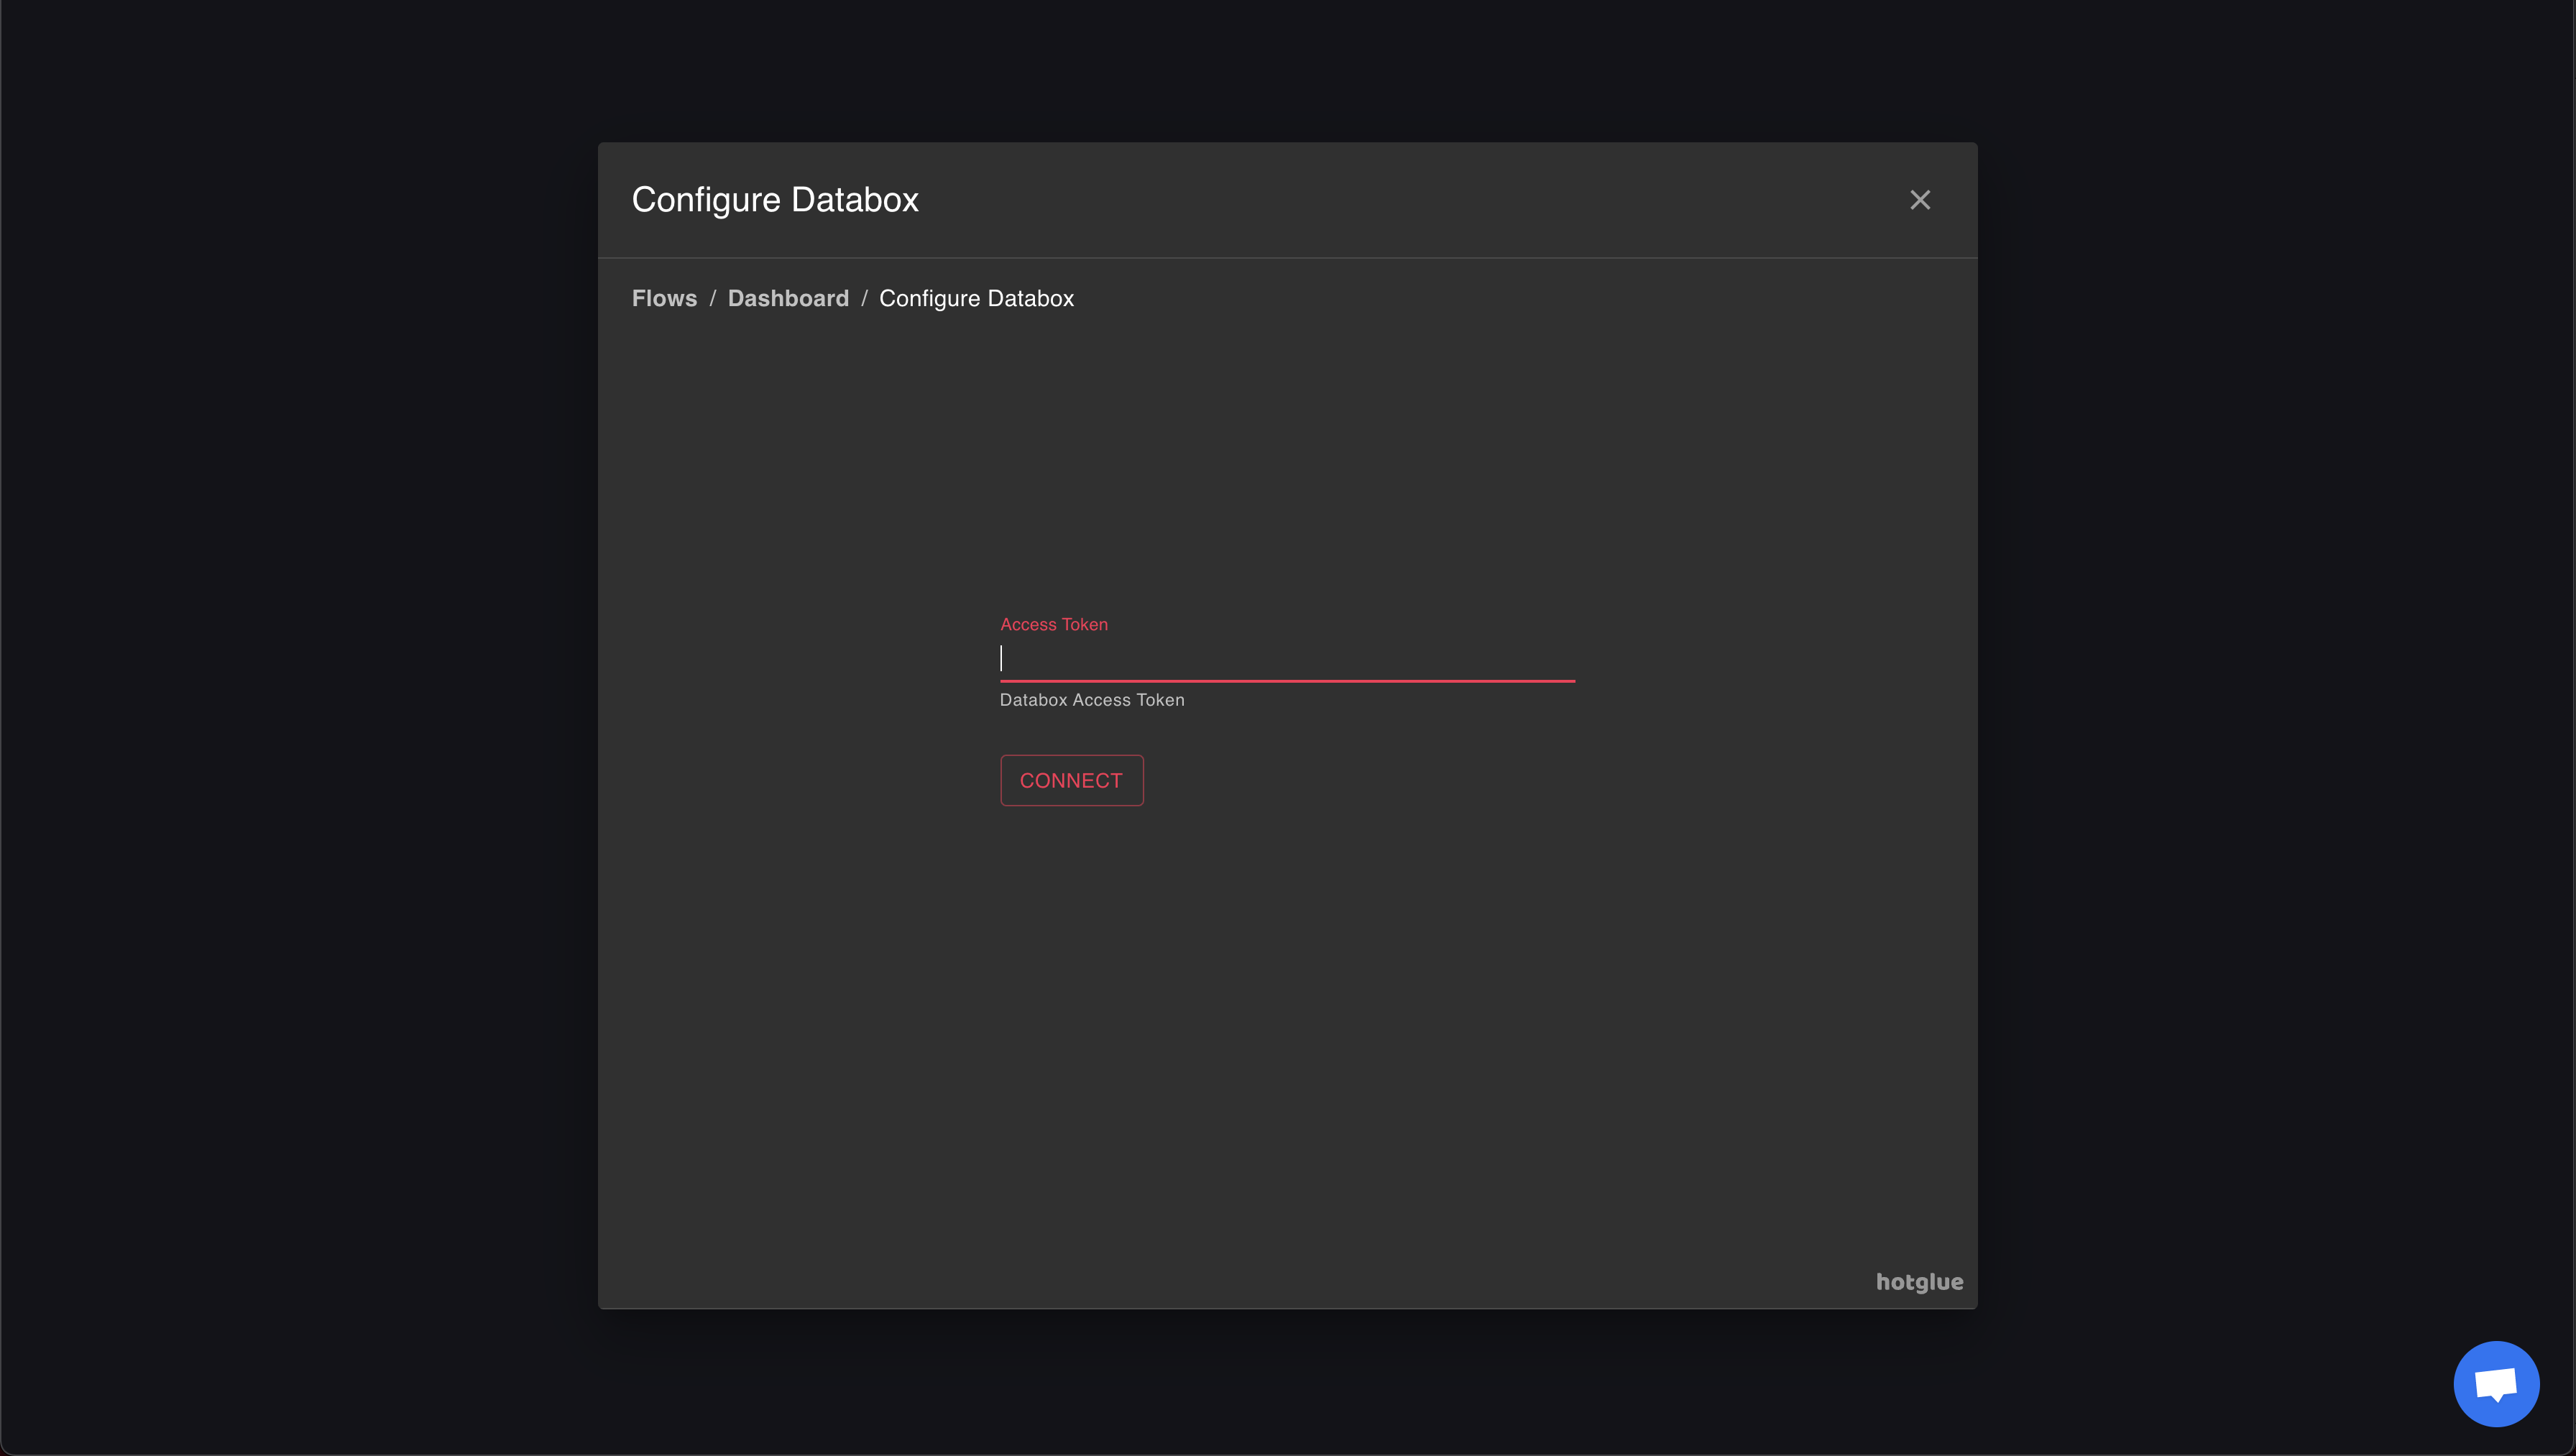Close the Configure Databox dialog

point(1919,200)
